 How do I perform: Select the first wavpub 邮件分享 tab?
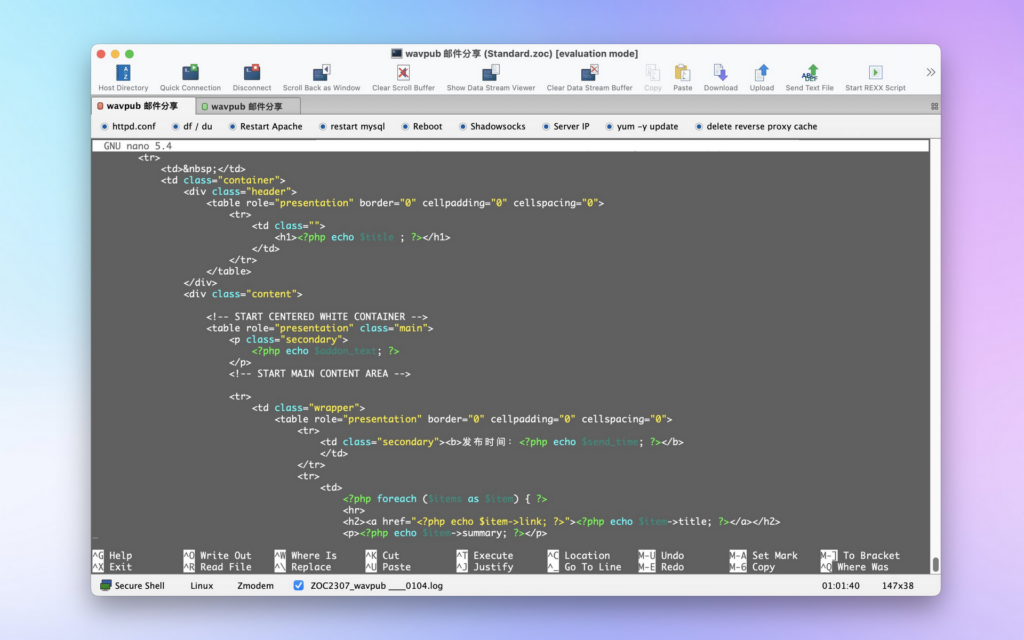pos(137,106)
